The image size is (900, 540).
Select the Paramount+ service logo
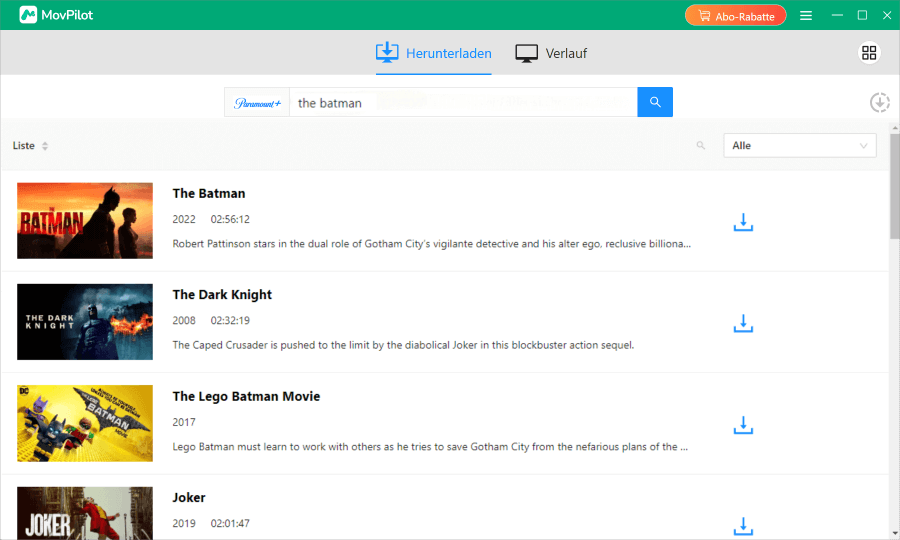coord(257,103)
